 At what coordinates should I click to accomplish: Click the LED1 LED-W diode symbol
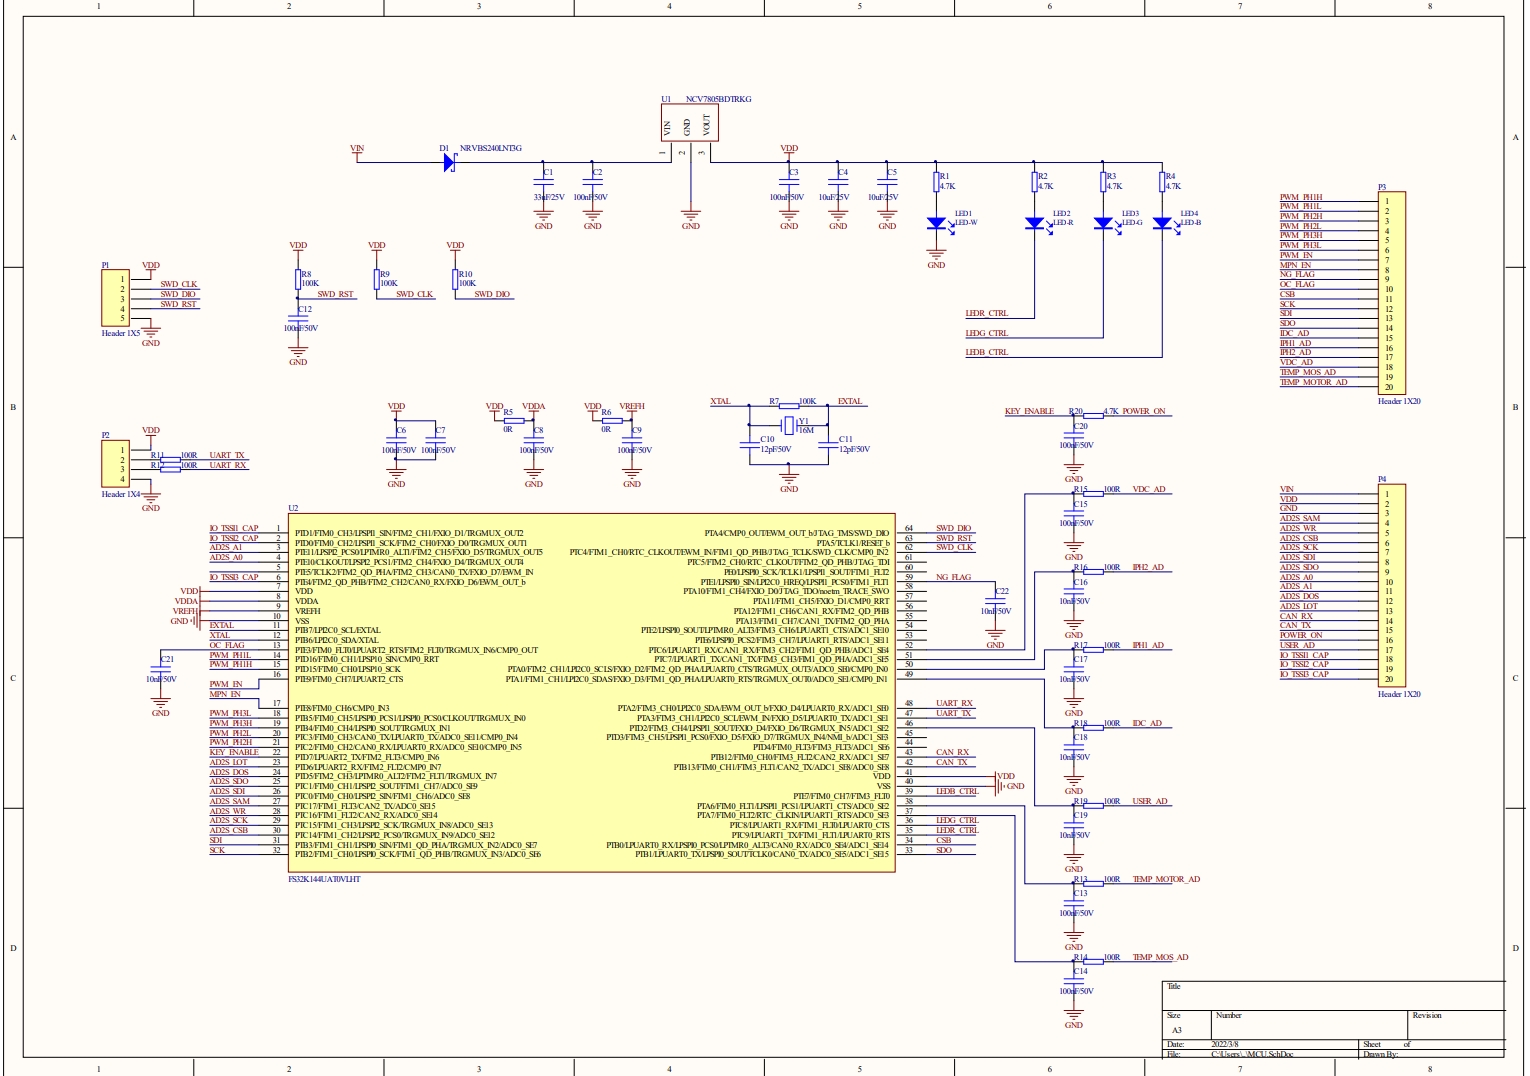point(936,224)
